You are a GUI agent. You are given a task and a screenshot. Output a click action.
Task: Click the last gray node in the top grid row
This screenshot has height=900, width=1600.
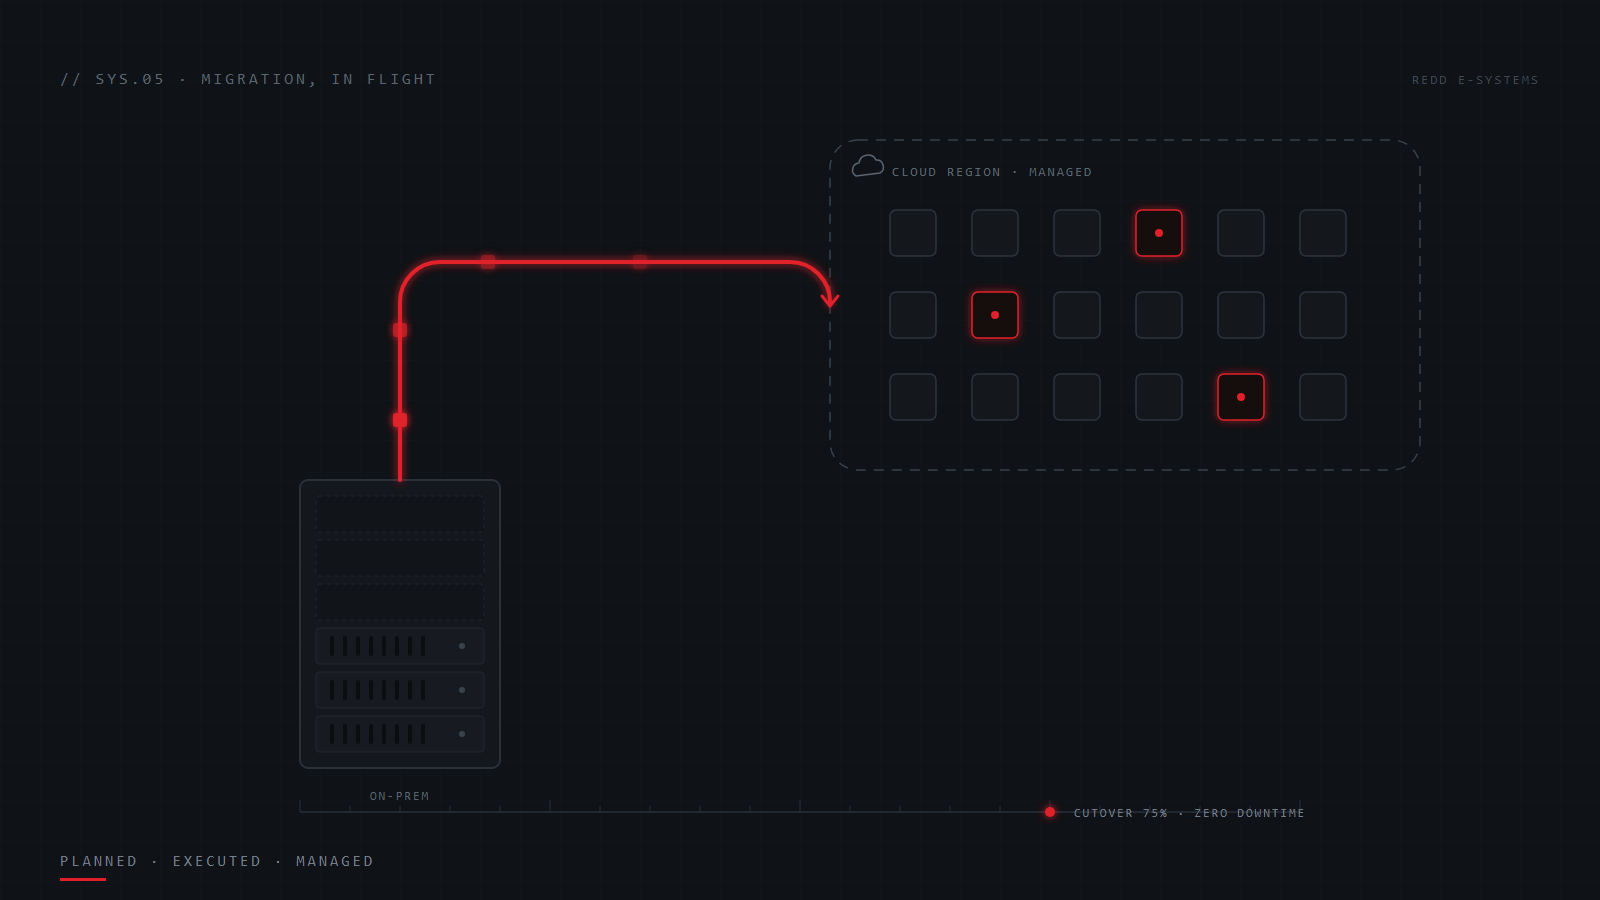(x=1323, y=233)
